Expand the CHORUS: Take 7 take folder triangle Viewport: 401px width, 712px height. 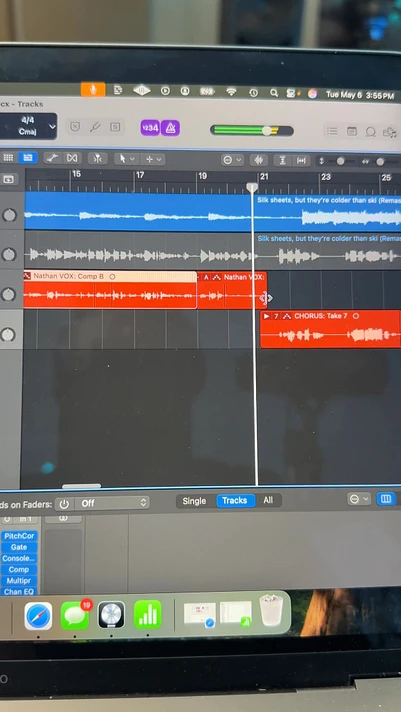point(266,316)
